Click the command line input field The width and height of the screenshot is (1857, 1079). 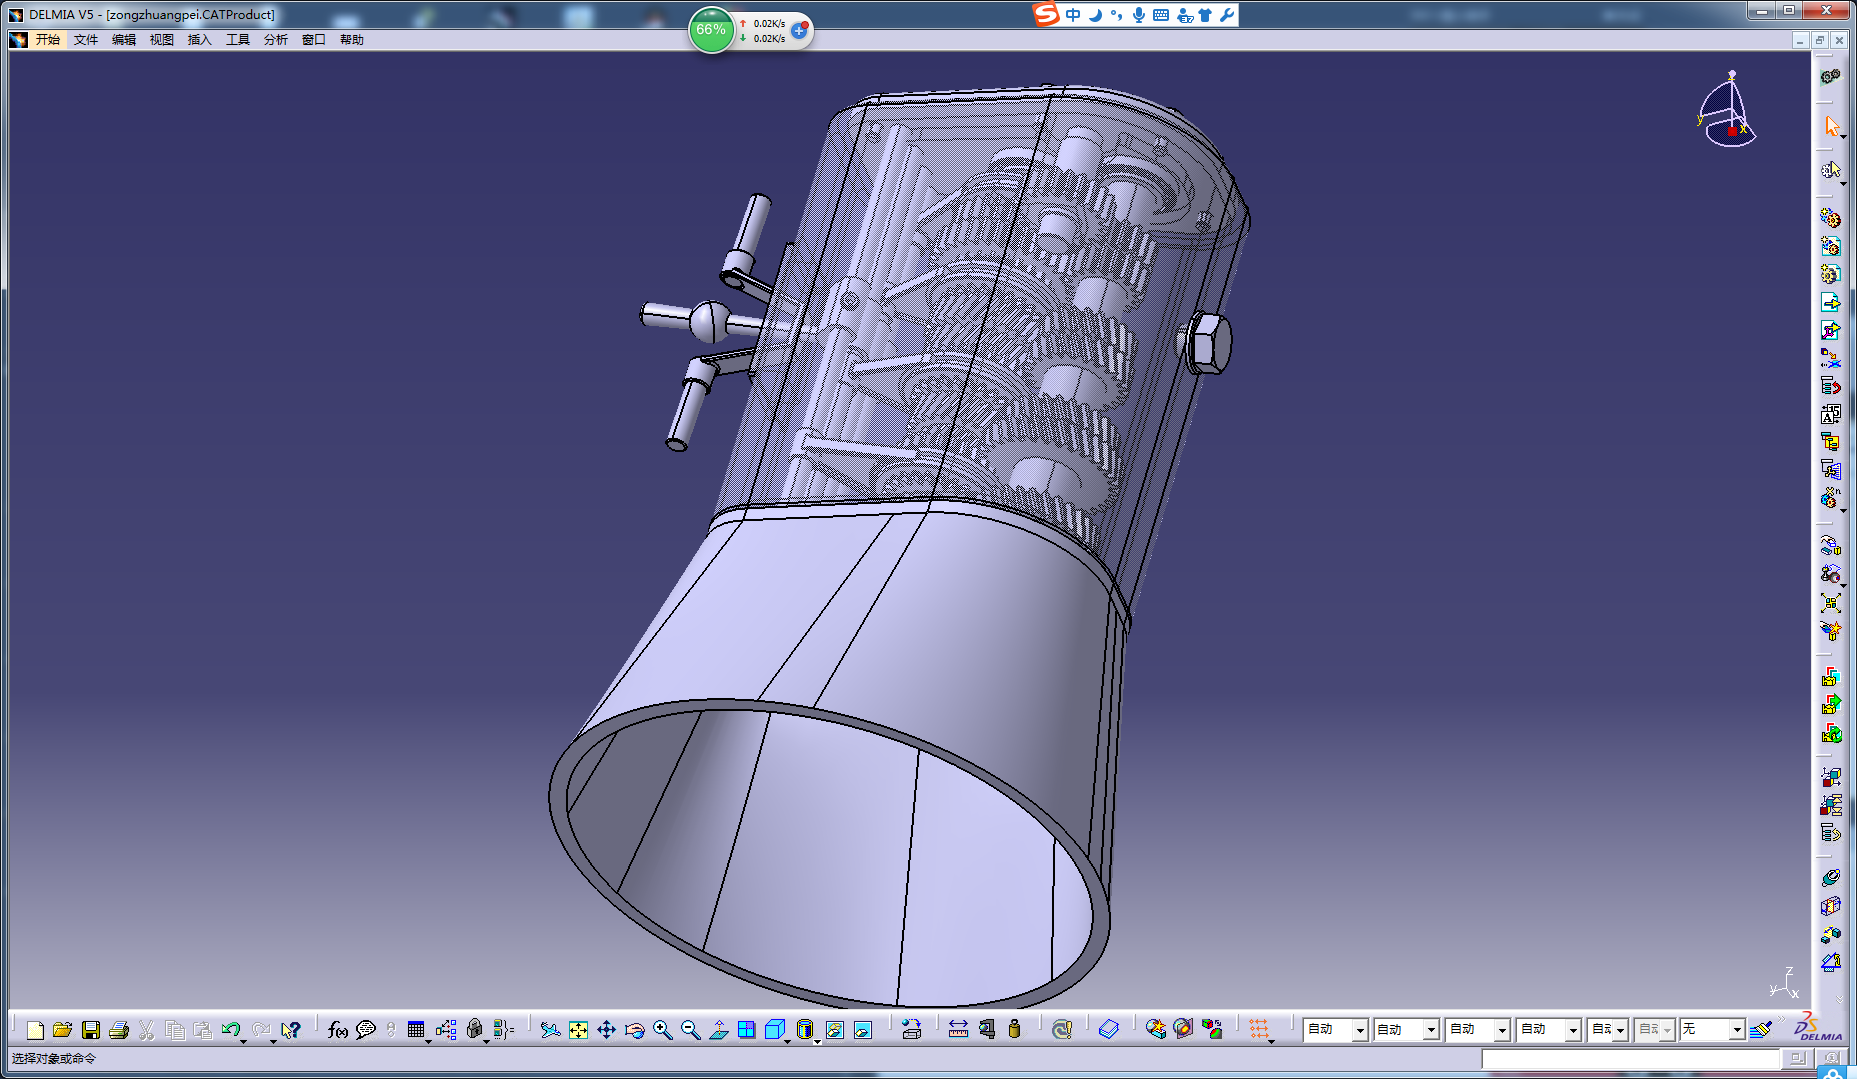[x=1631, y=1058]
